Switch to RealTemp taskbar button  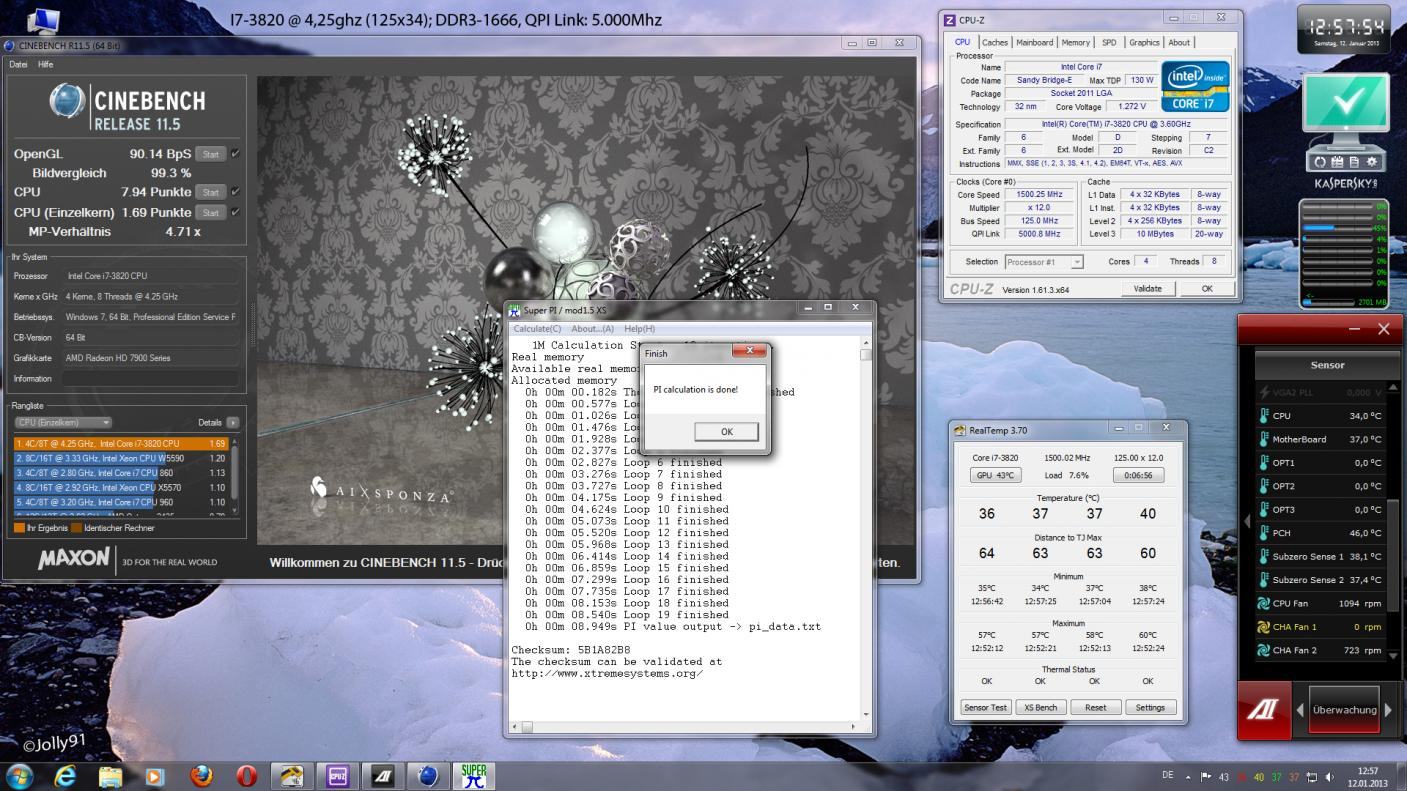point(292,775)
